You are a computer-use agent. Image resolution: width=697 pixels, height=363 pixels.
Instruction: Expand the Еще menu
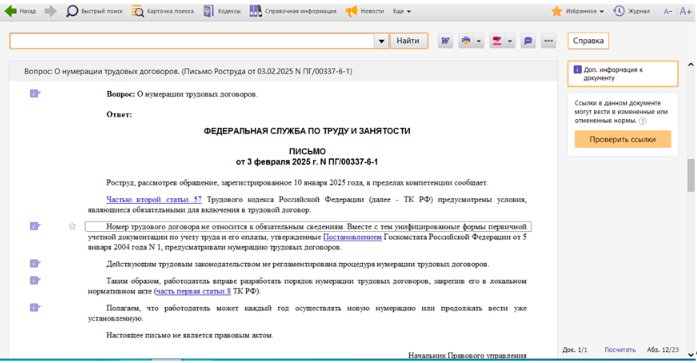pos(402,11)
